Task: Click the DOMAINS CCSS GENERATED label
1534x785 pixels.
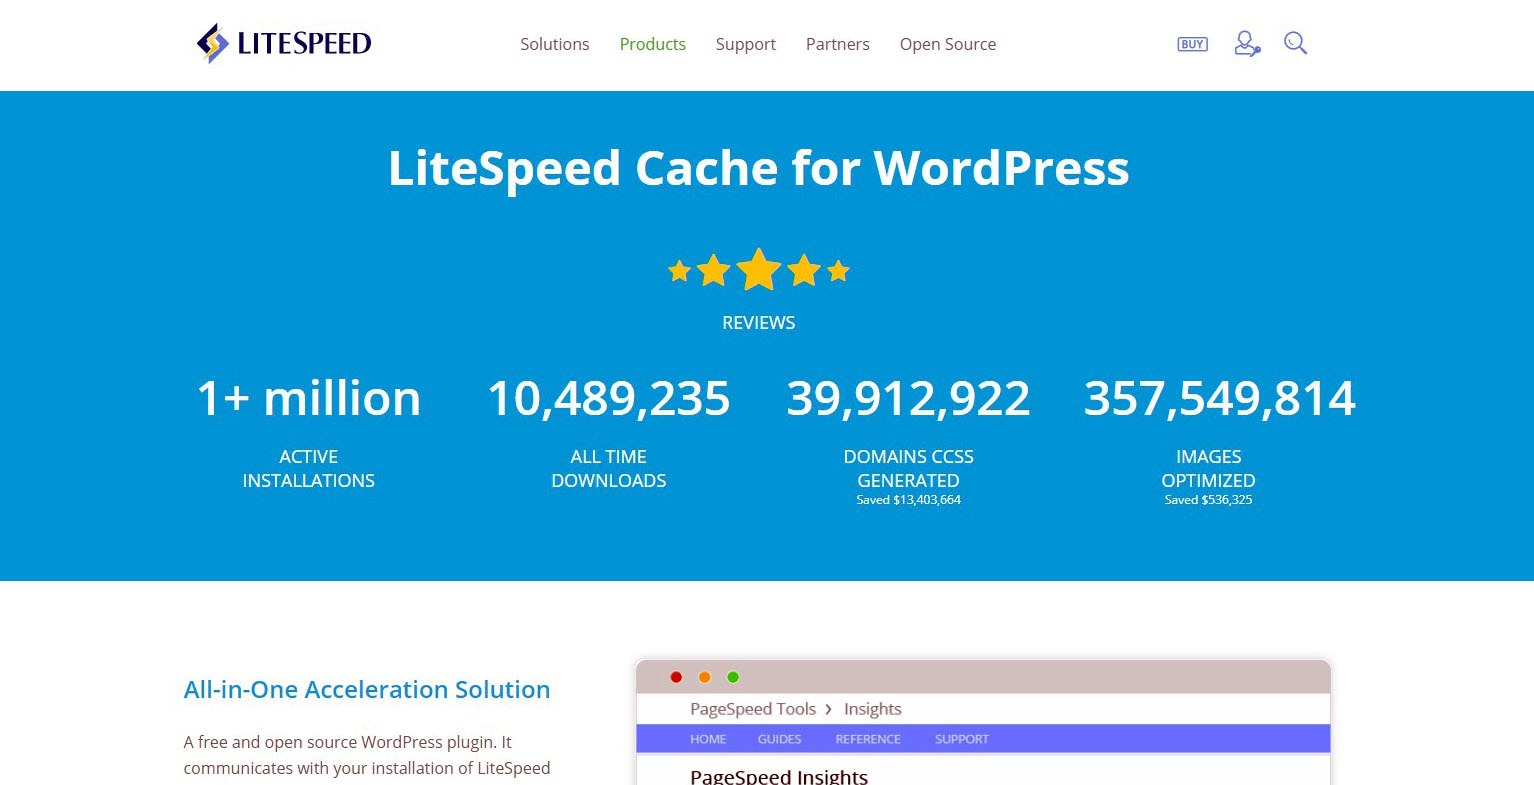Action: (x=909, y=468)
